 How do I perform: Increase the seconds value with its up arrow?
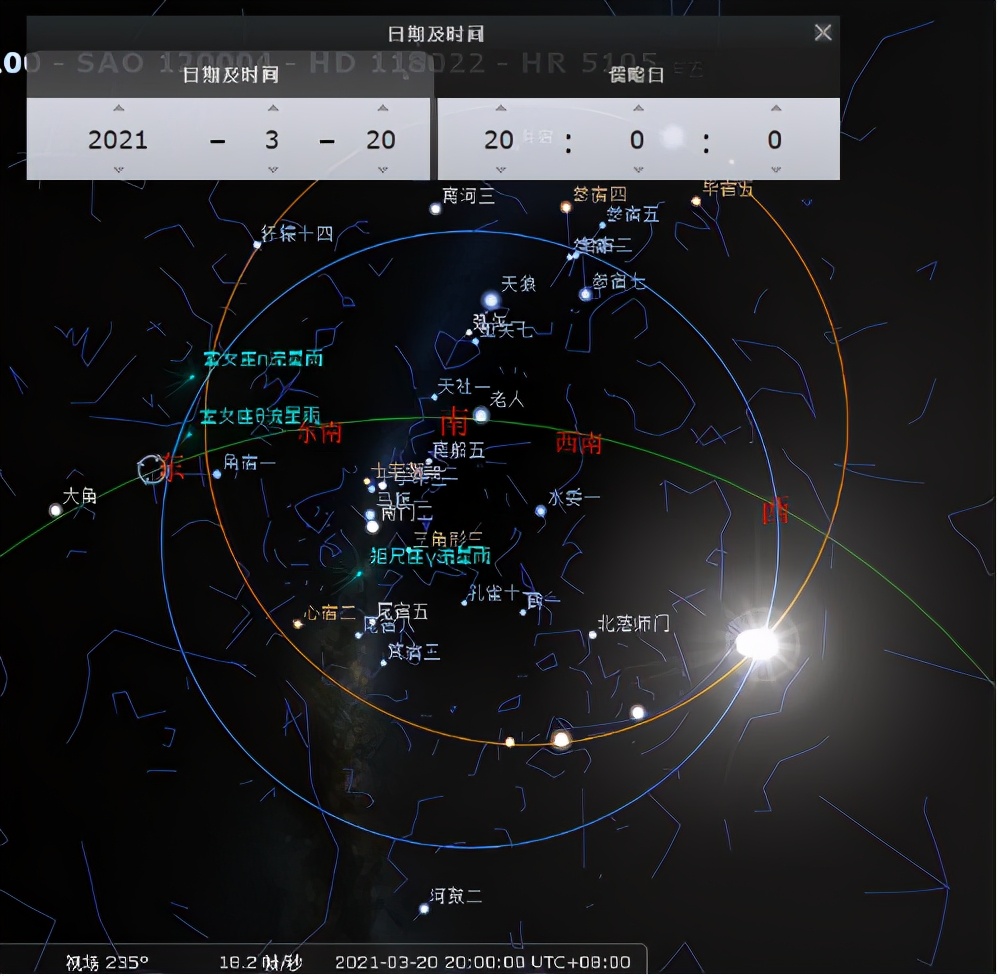776,108
